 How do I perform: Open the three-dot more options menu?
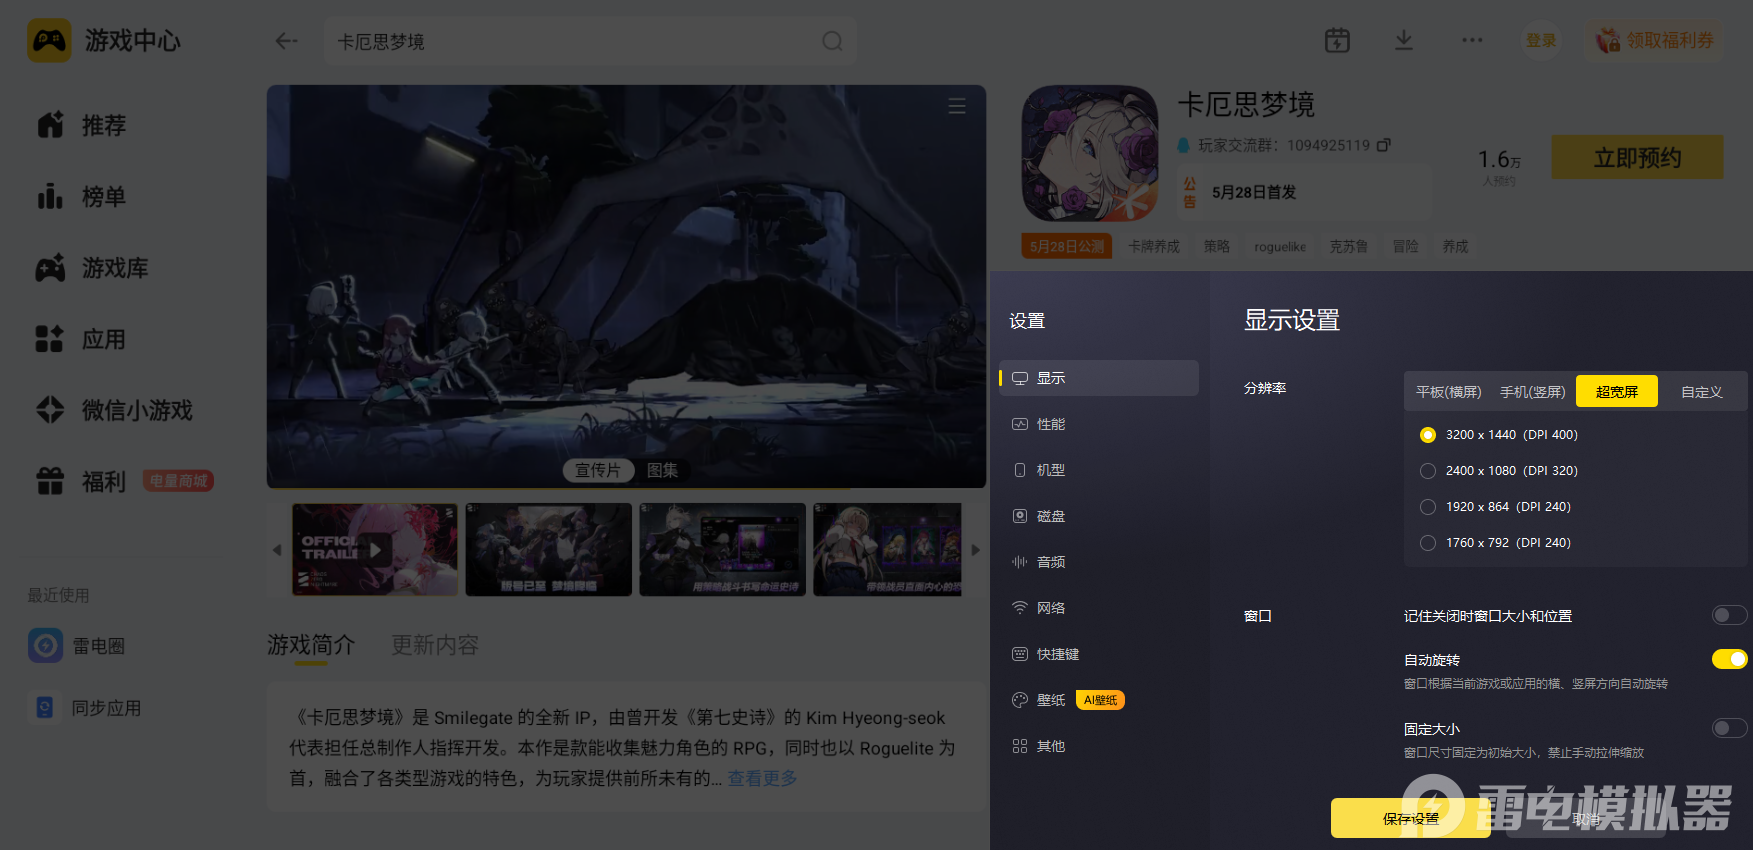point(1472,40)
